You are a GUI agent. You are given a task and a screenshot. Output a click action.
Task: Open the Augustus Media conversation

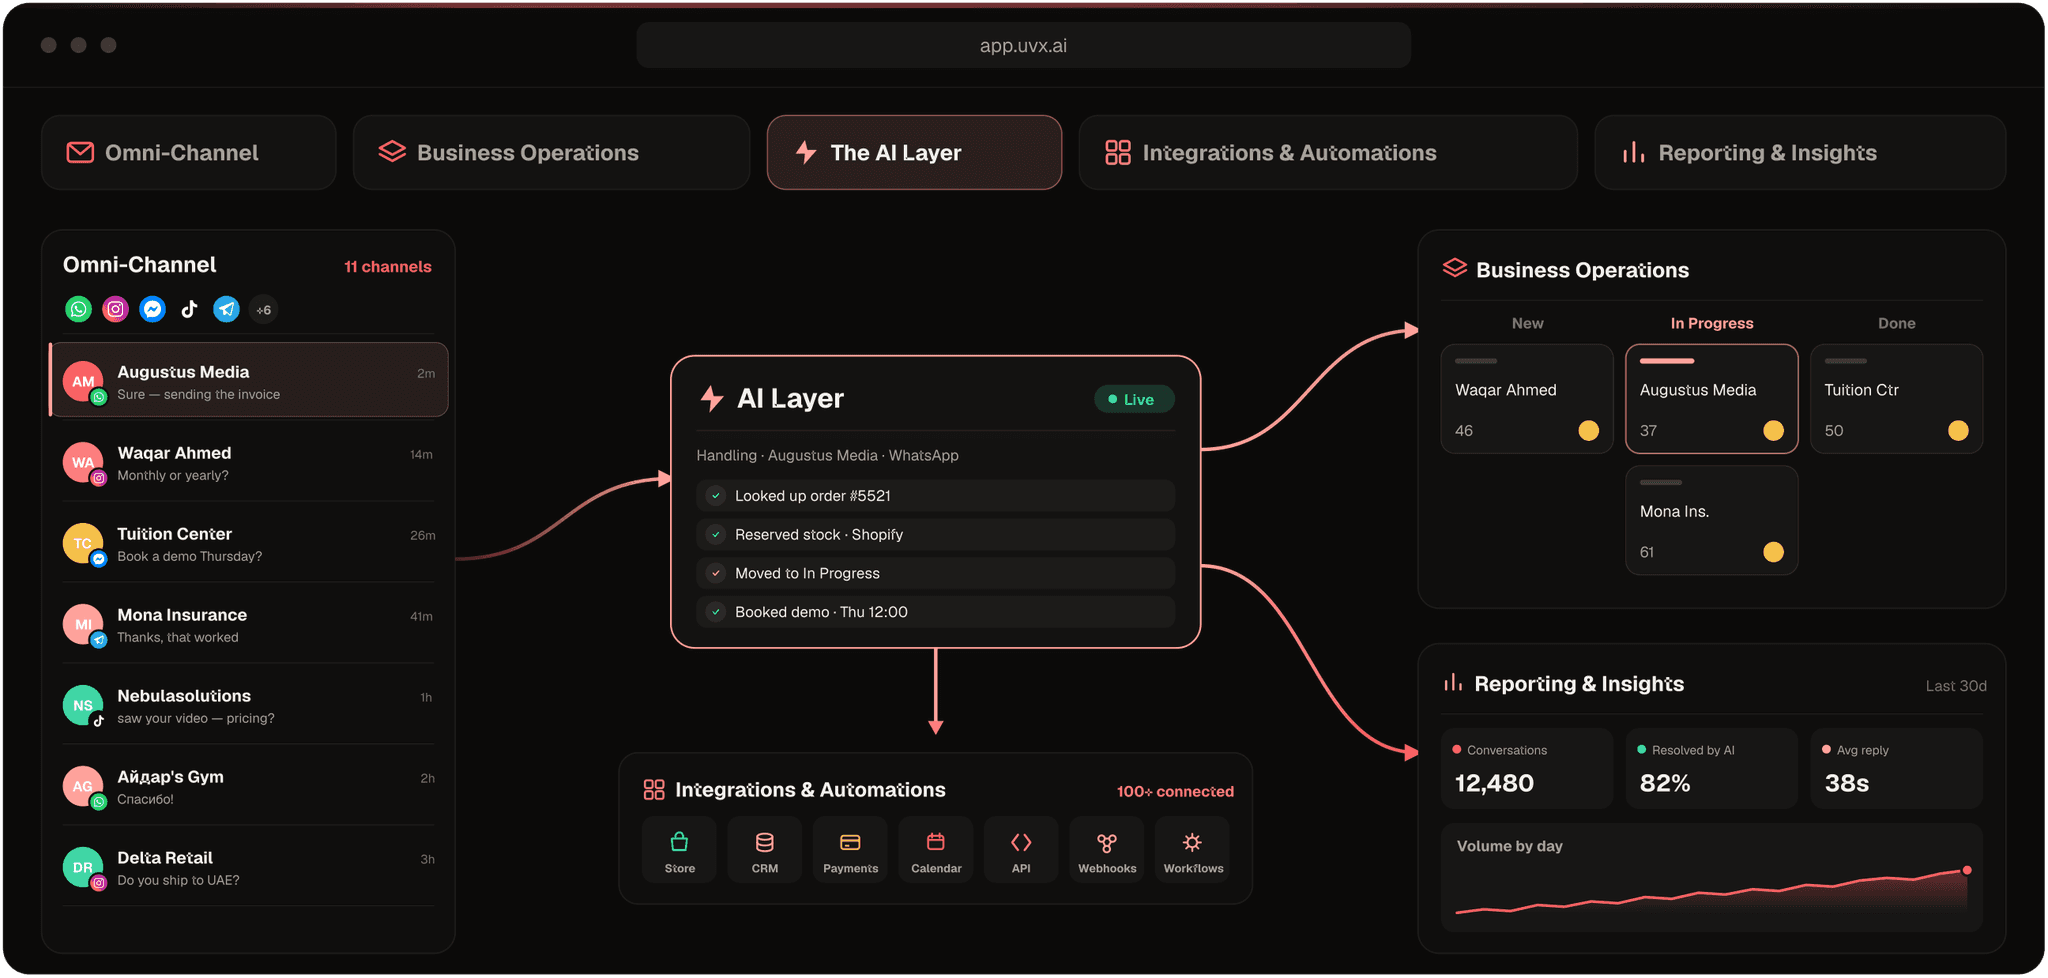(249, 380)
